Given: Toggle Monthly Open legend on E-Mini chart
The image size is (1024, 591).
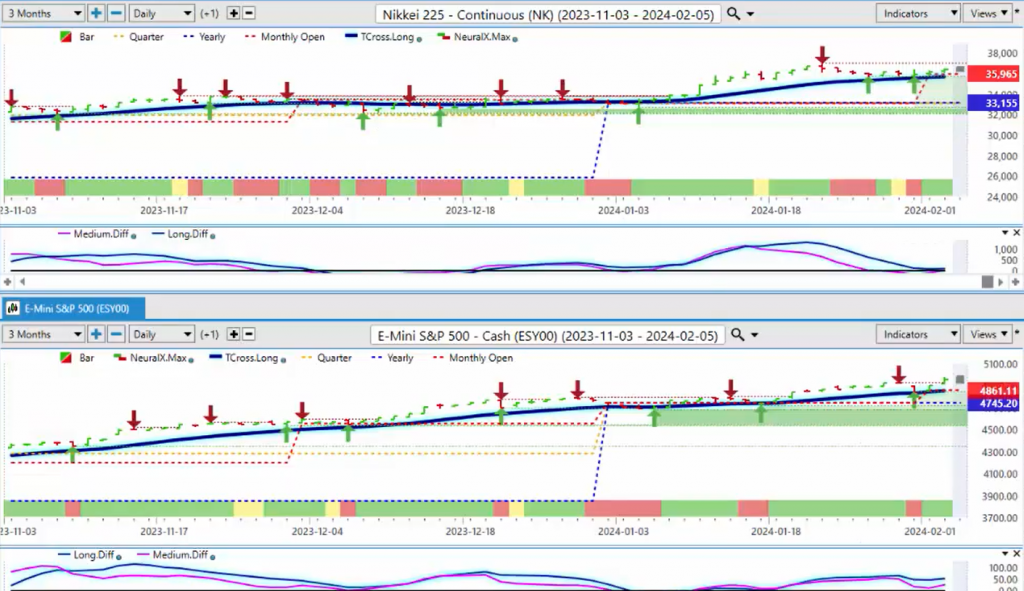Looking at the screenshot, I should coord(480,358).
